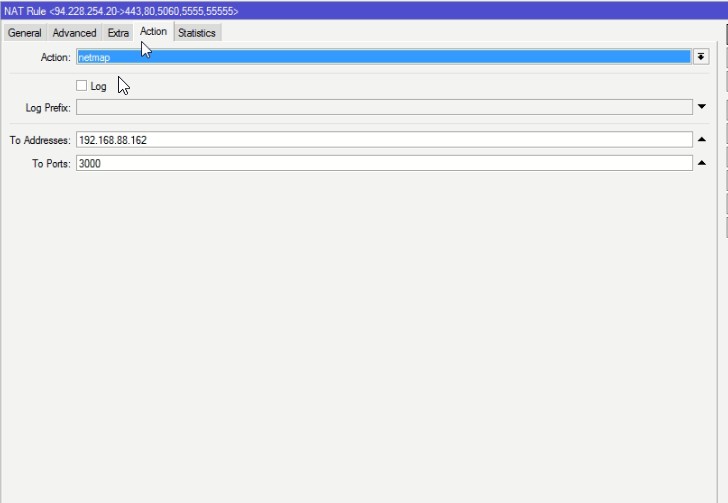
Task: Click the To Ports field 3000
Action: coord(384,163)
